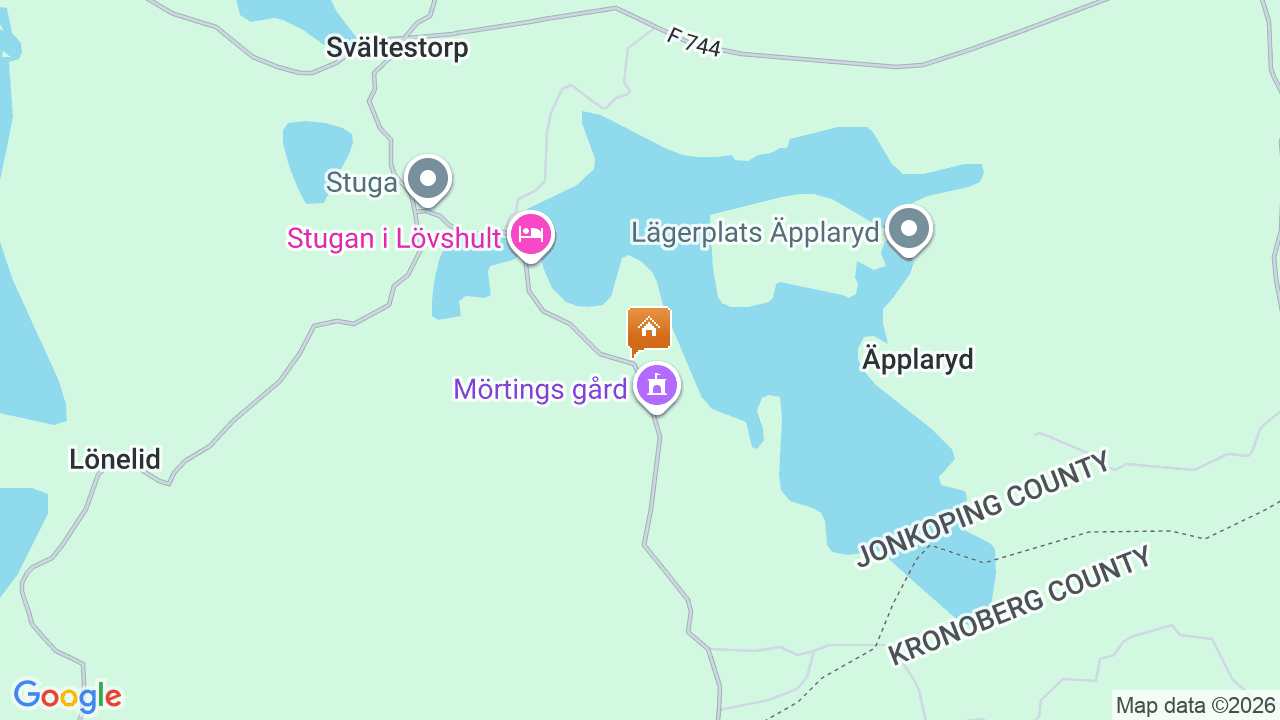Click the Google logo

coord(67,697)
